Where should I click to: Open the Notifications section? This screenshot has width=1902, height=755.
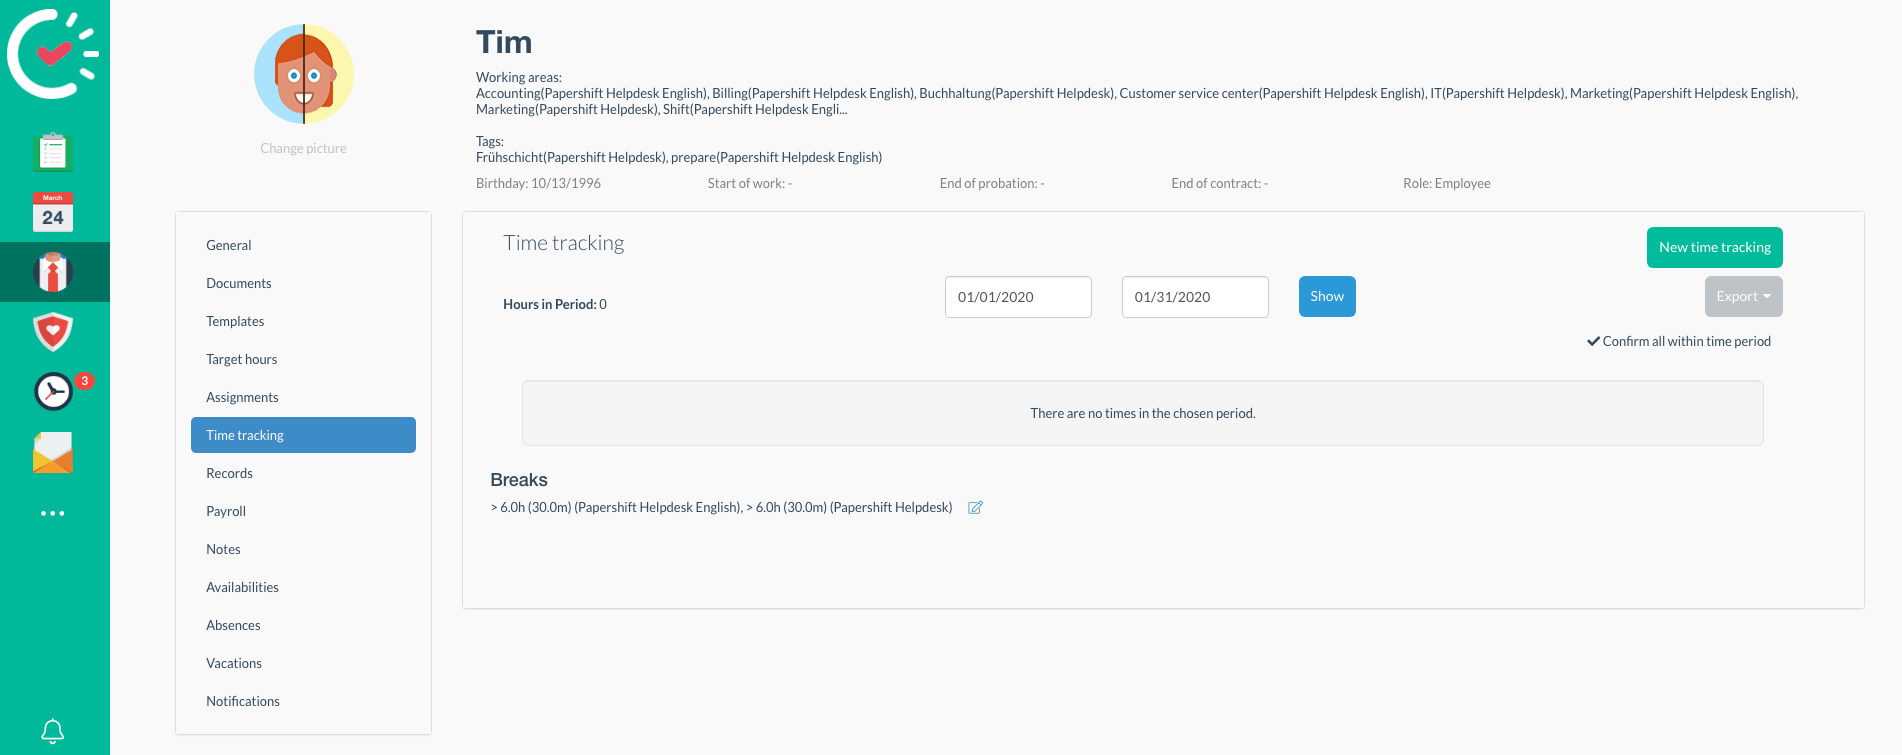(x=303, y=701)
